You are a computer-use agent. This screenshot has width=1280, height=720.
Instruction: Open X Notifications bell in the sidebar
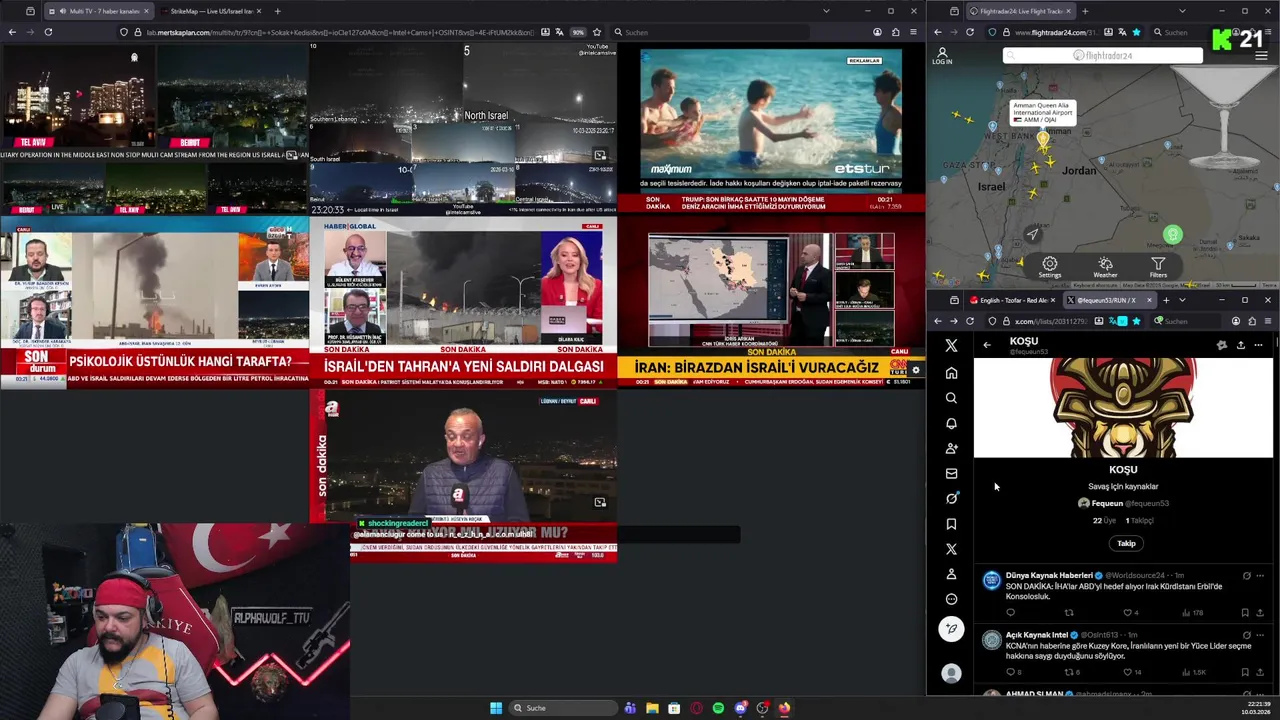pyautogui.click(x=951, y=423)
